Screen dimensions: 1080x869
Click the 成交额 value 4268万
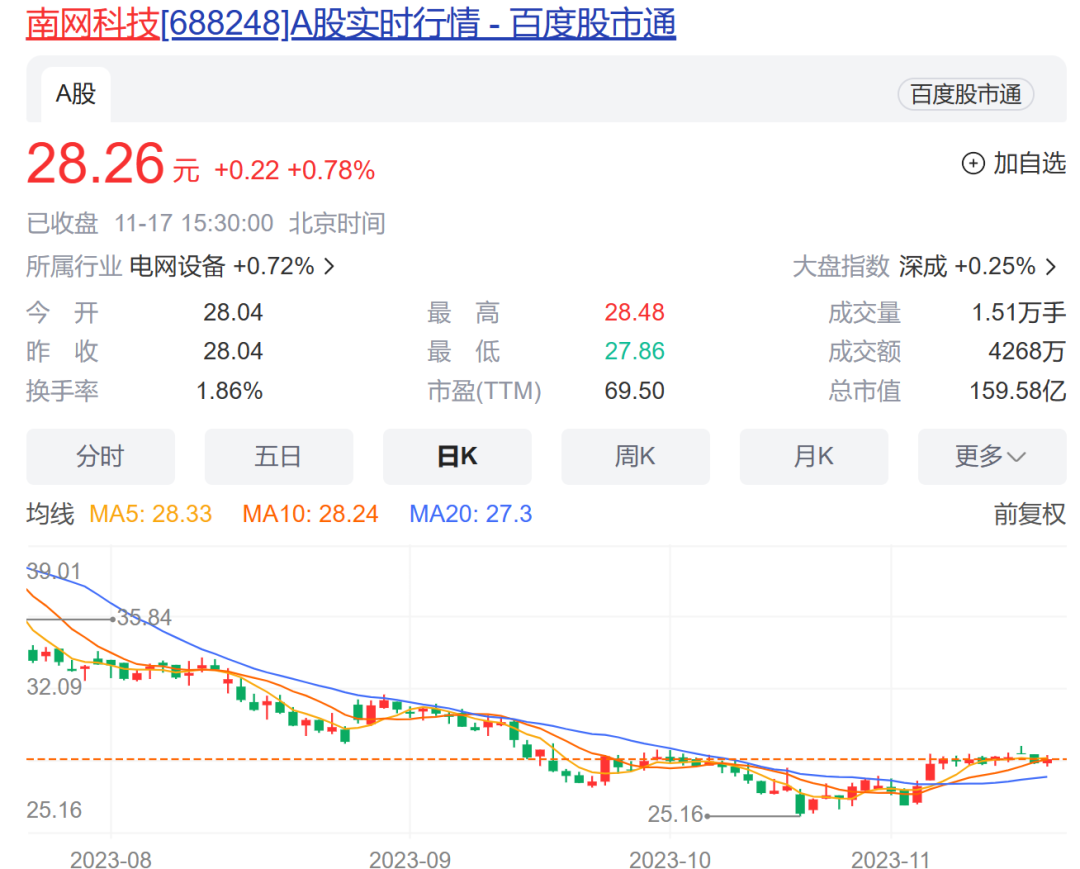(x=1027, y=351)
